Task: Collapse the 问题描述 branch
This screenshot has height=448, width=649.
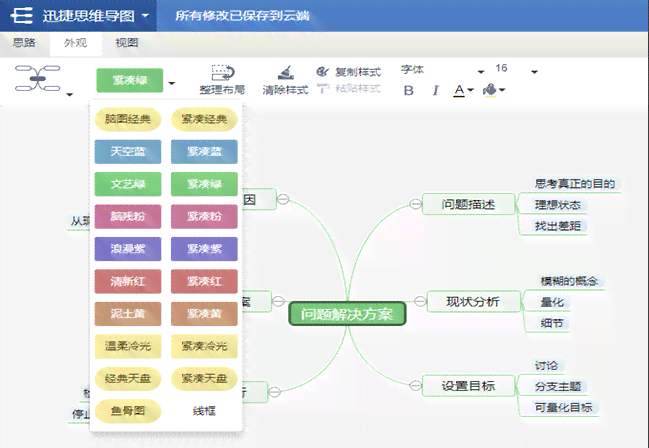Action: pos(415,203)
